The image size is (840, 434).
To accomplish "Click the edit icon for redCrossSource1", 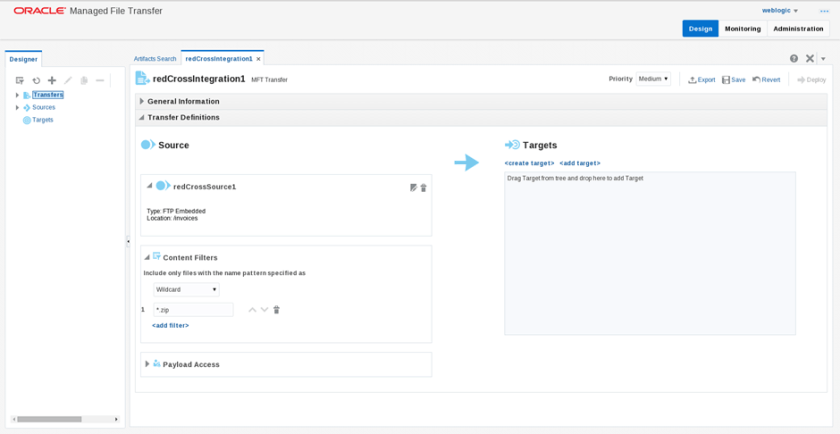I will (x=413, y=187).
